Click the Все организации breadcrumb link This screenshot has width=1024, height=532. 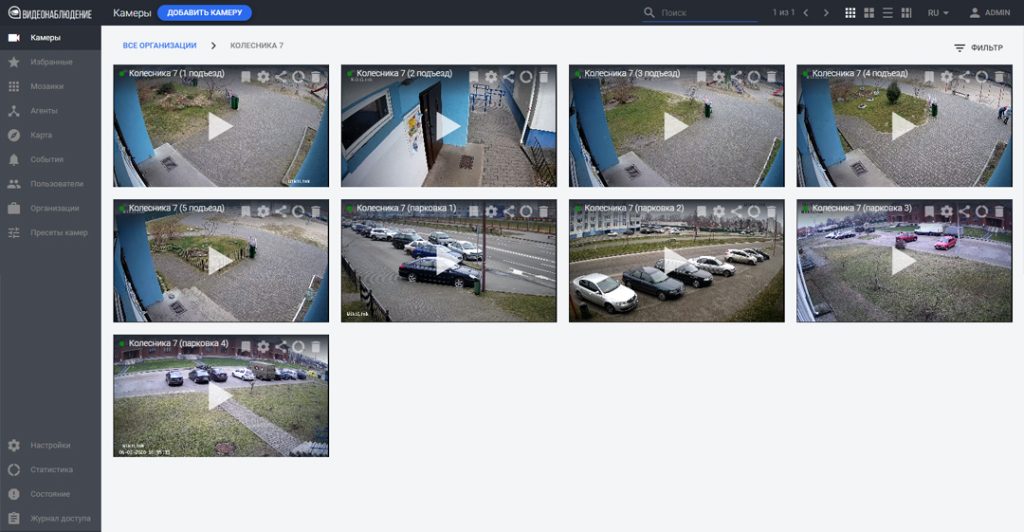(159, 46)
